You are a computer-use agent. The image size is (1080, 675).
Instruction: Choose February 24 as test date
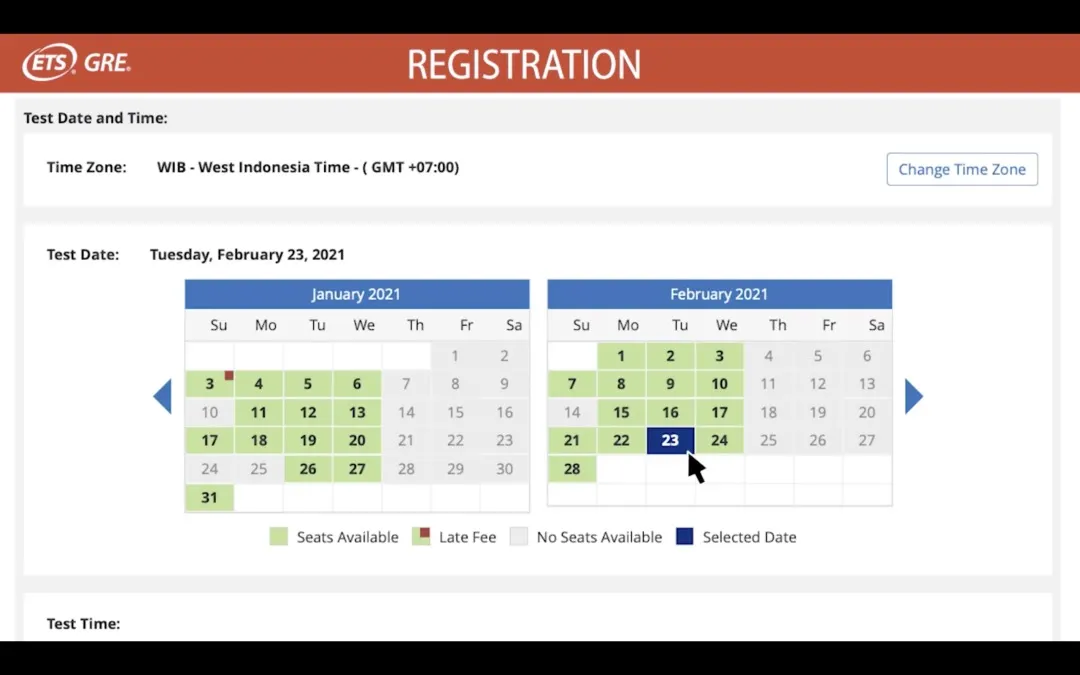tap(719, 440)
